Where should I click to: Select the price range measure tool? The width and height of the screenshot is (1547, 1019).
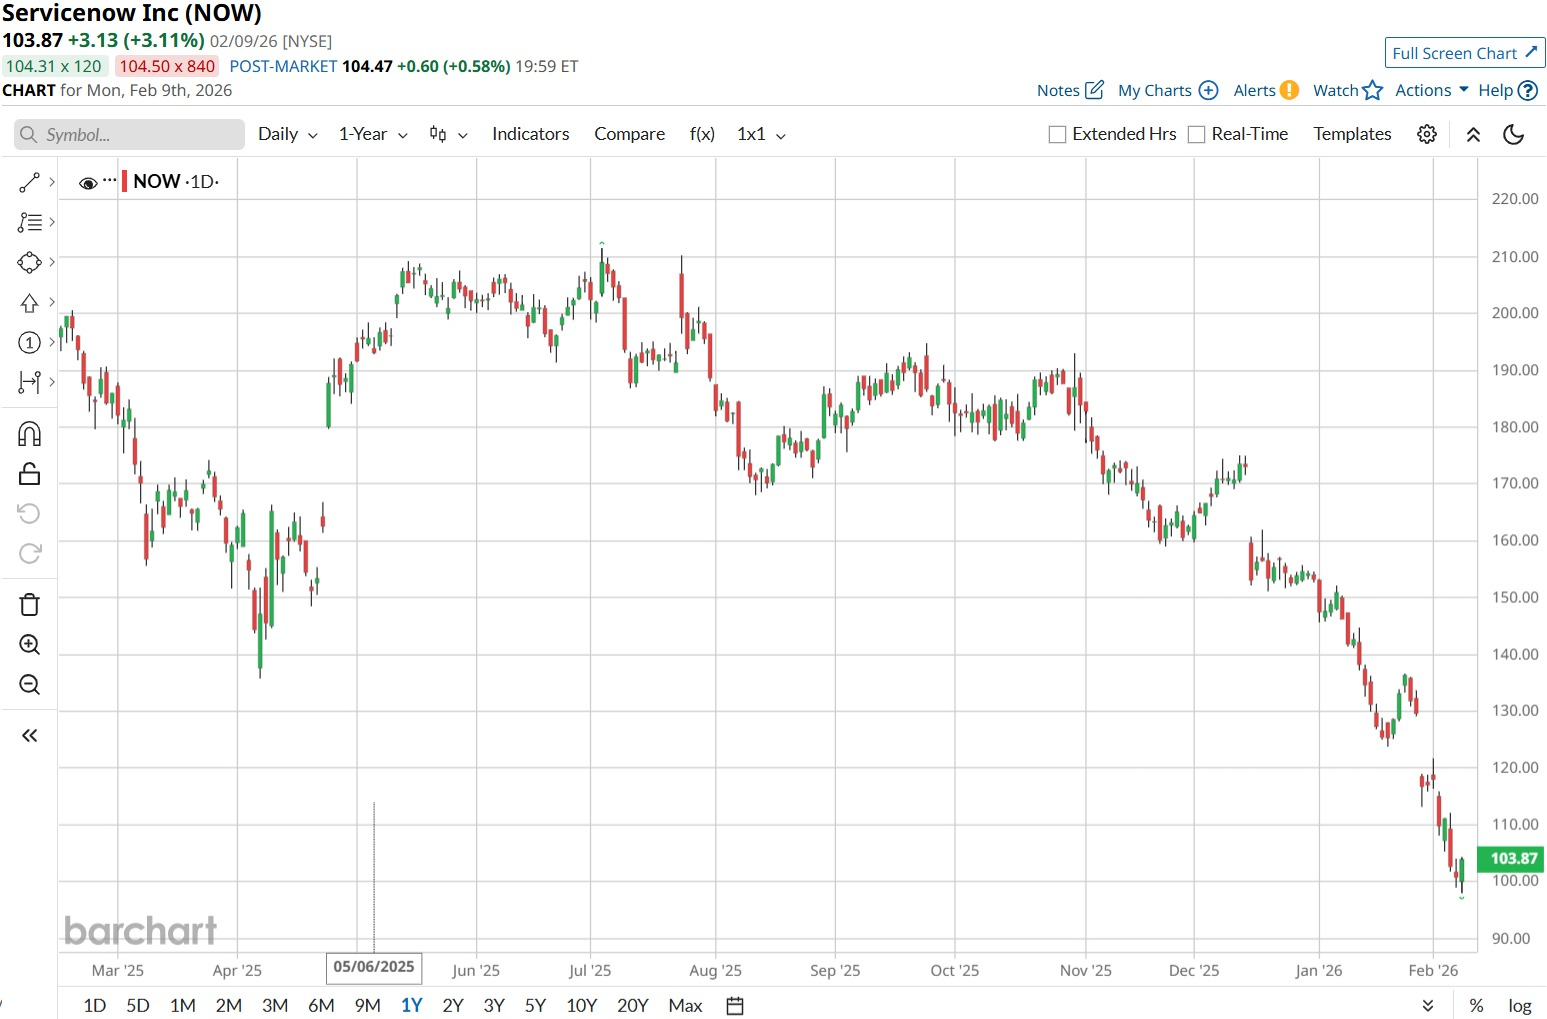click(29, 382)
